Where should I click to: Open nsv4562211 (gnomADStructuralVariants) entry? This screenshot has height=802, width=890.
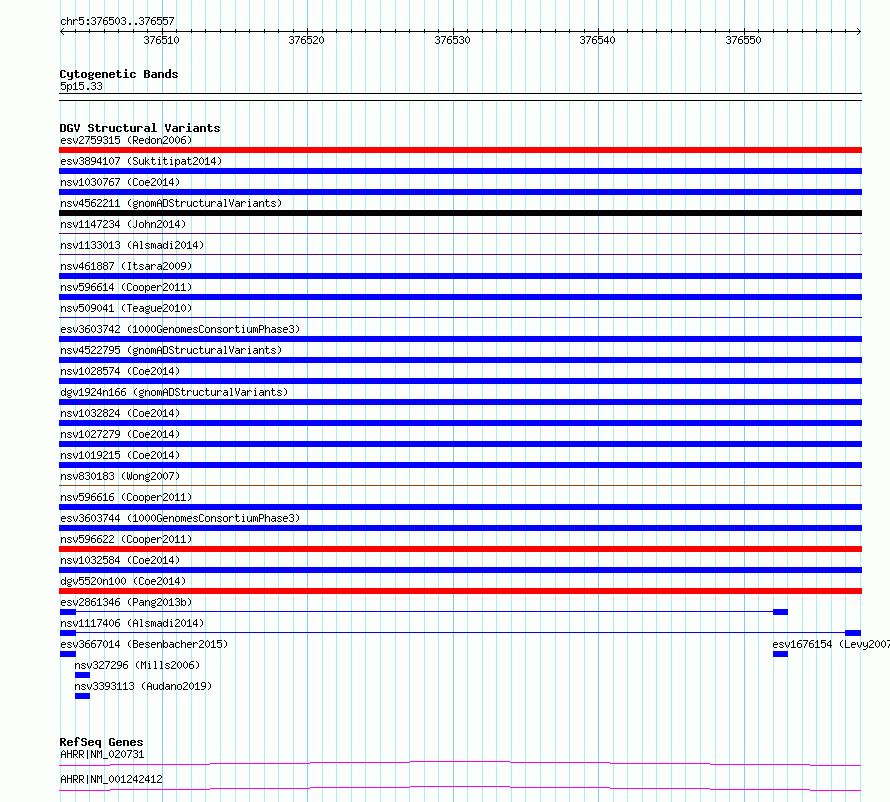(171, 203)
